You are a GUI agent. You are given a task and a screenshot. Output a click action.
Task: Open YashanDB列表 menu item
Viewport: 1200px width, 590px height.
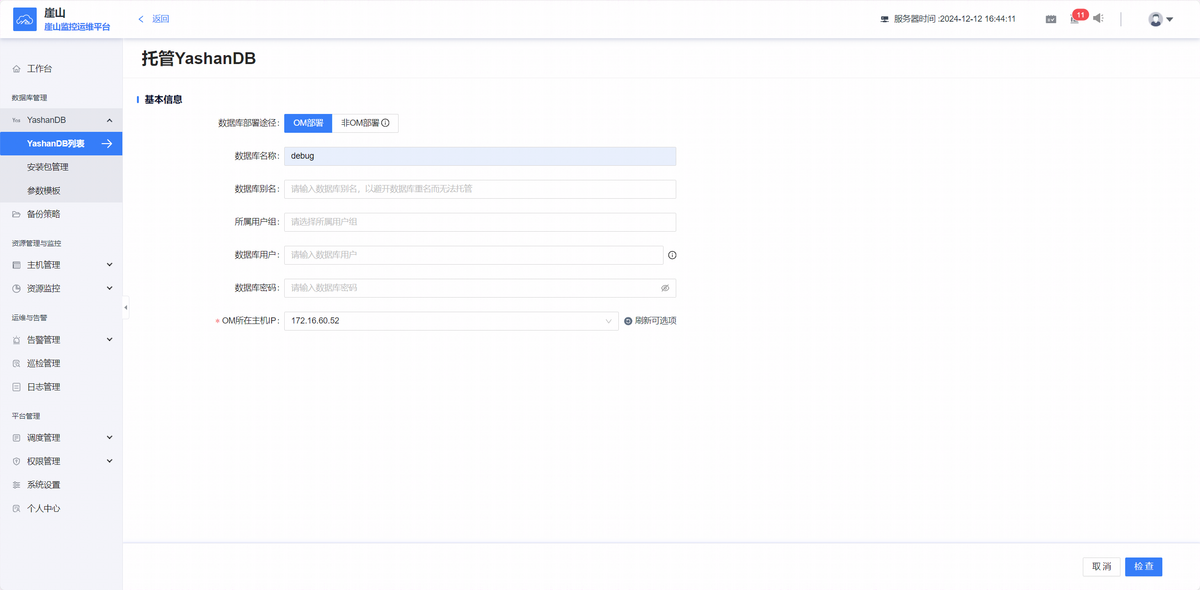tap(61, 144)
